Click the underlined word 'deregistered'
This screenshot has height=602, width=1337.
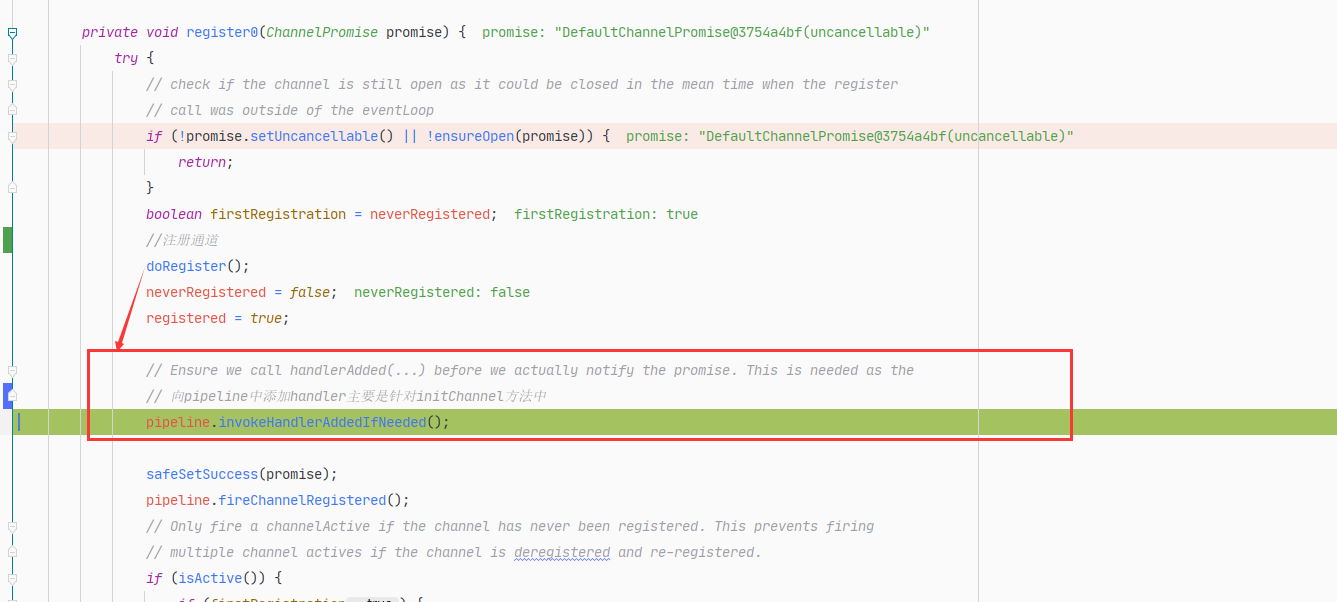(562, 552)
